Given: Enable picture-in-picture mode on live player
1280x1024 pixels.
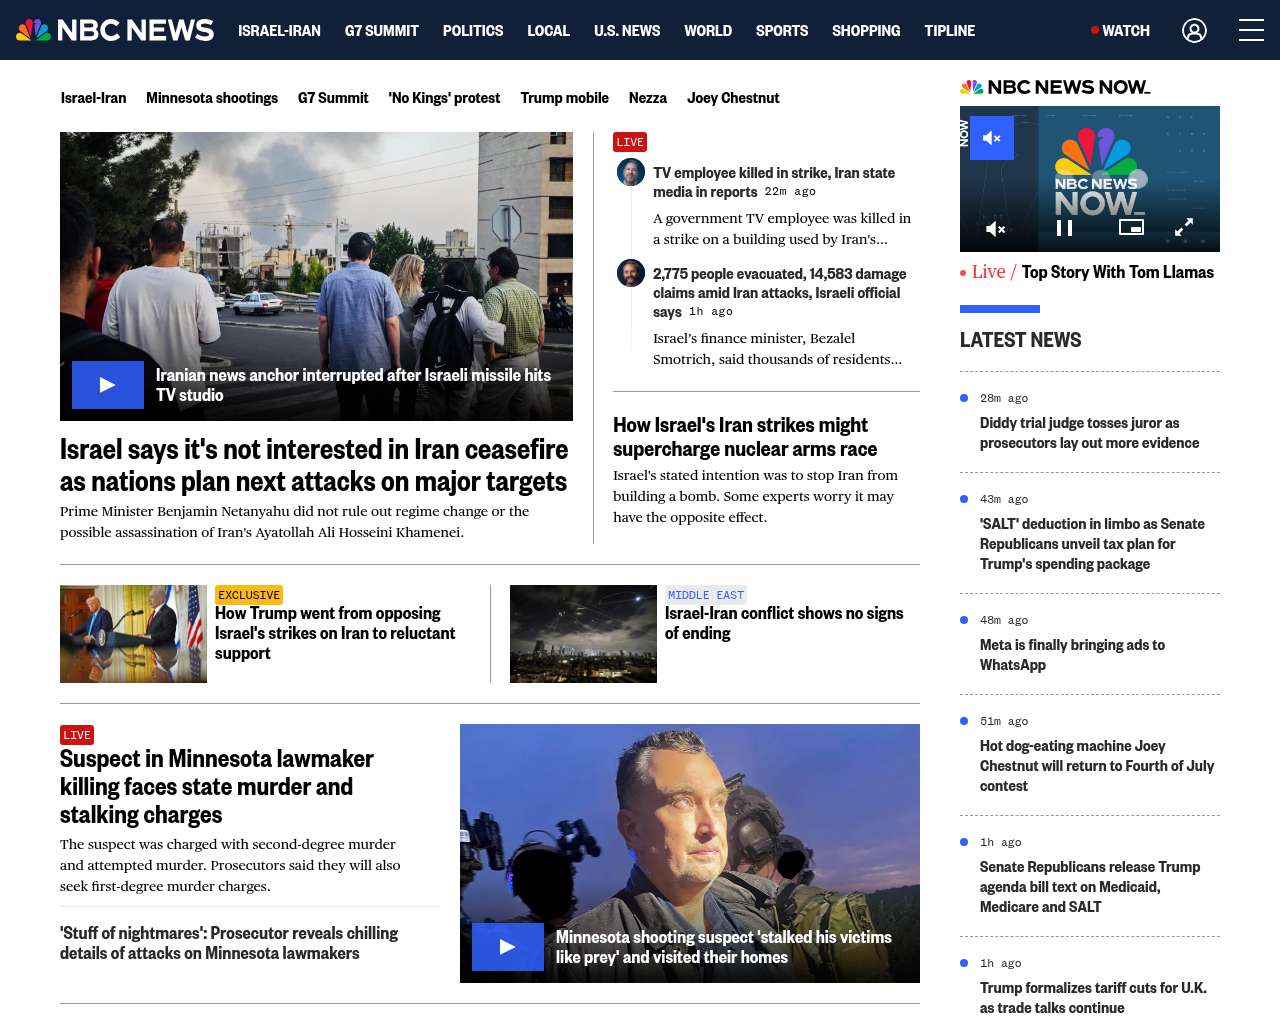Looking at the screenshot, I should (1131, 227).
